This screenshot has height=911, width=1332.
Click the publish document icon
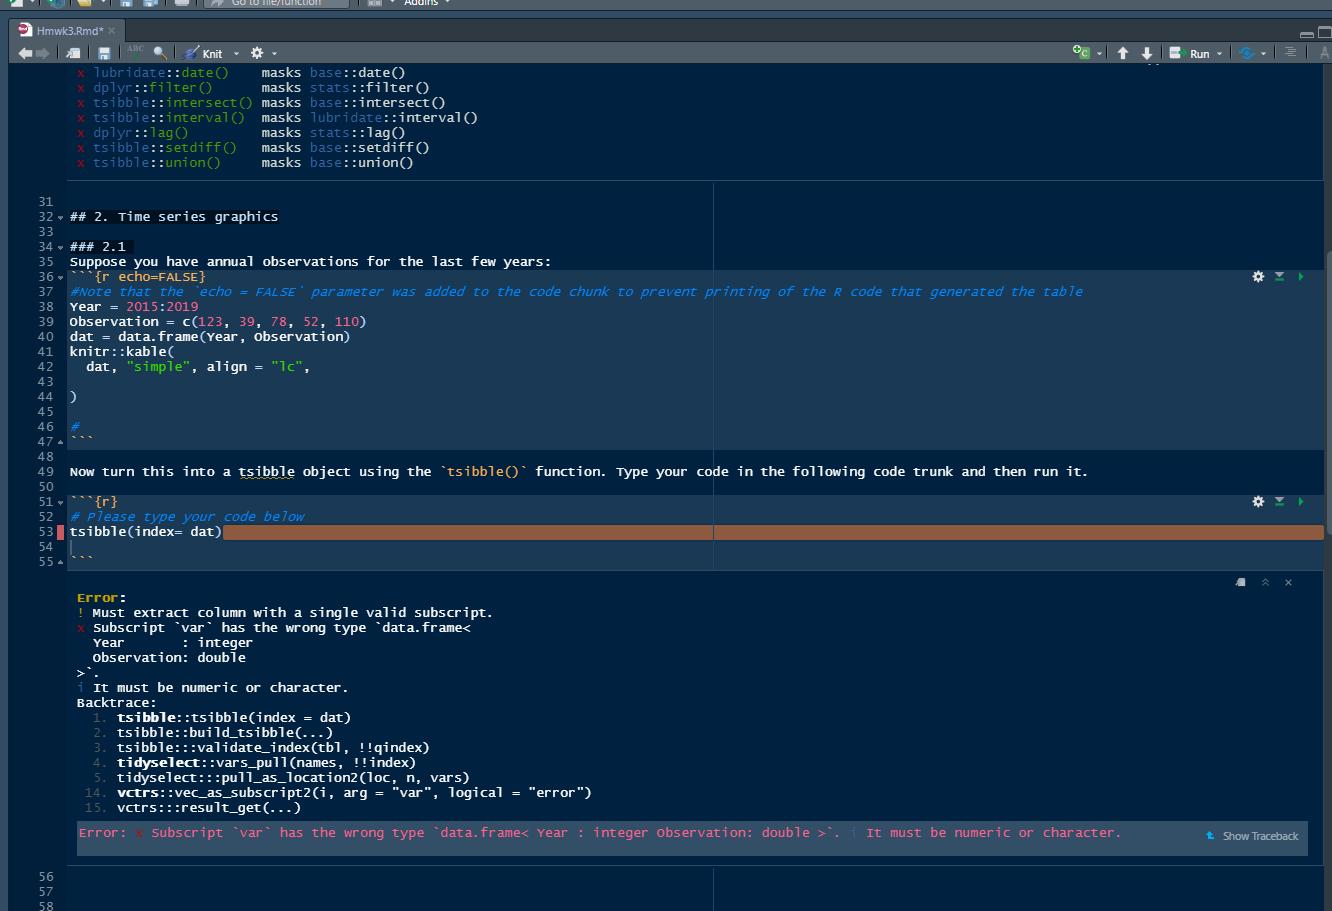point(1247,53)
